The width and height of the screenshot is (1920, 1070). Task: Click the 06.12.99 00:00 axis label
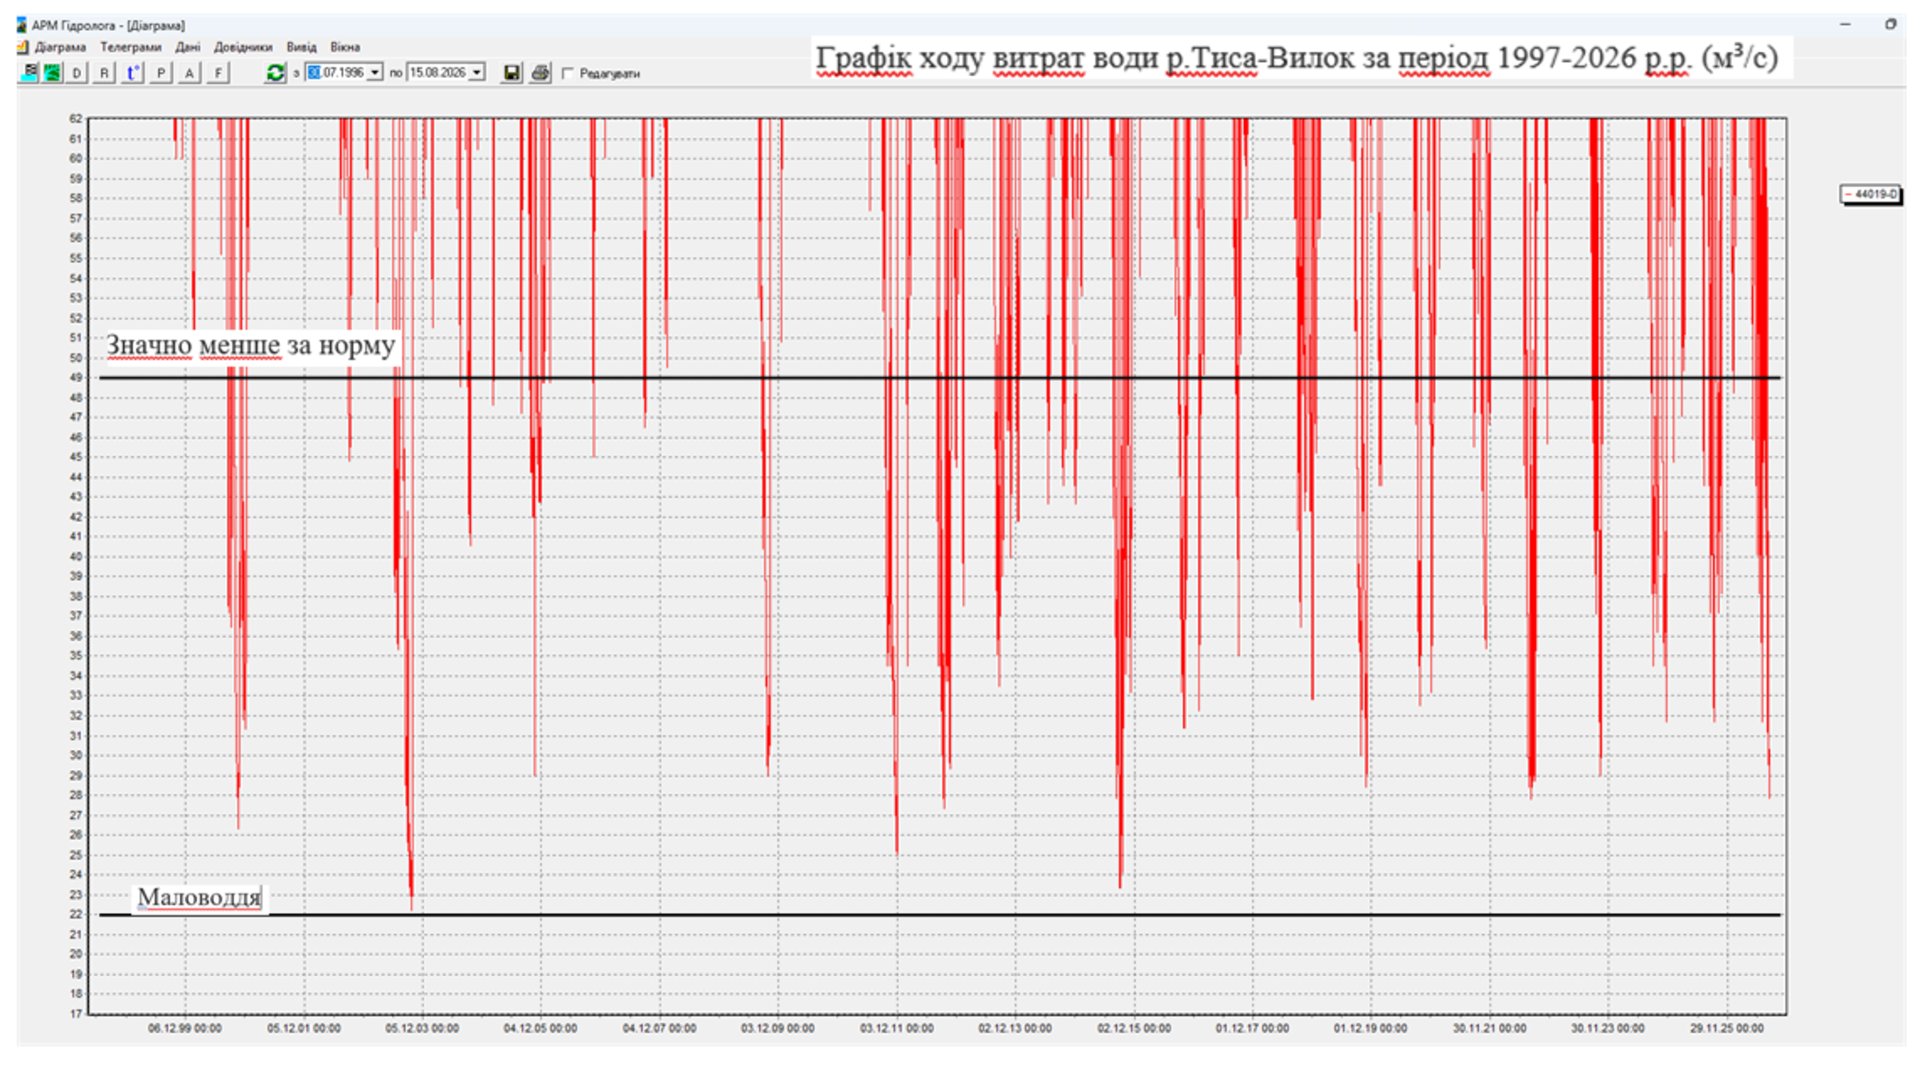pyautogui.click(x=185, y=1028)
